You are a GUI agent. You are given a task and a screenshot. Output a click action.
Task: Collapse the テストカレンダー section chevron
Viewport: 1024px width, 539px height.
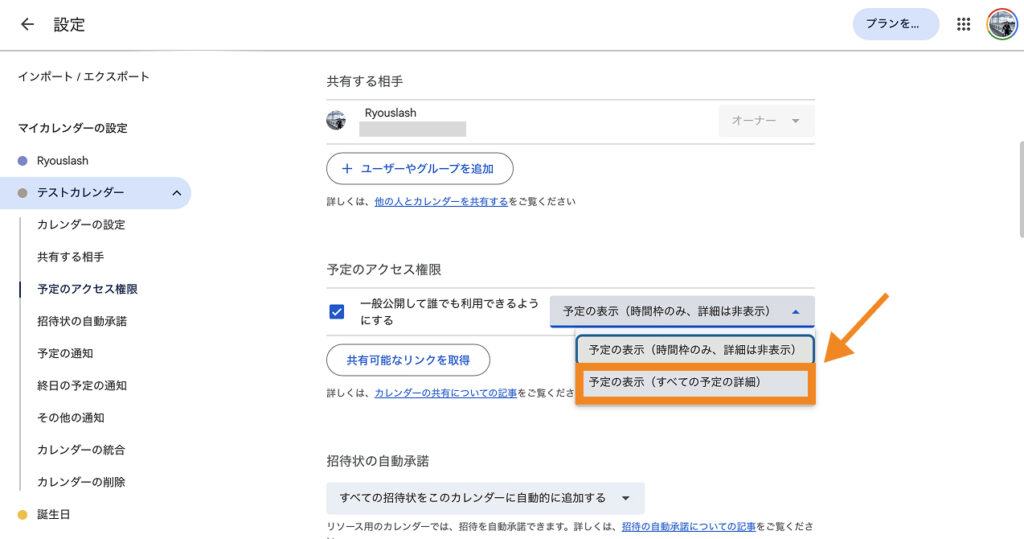(176, 193)
